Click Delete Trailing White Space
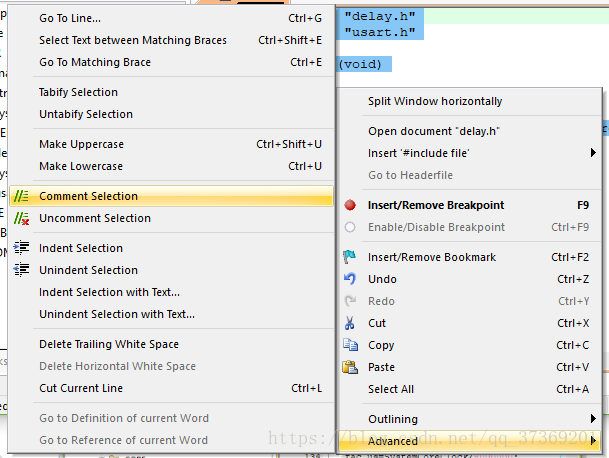Image resolution: width=609 pixels, height=458 pixels. tap(110, 344)
